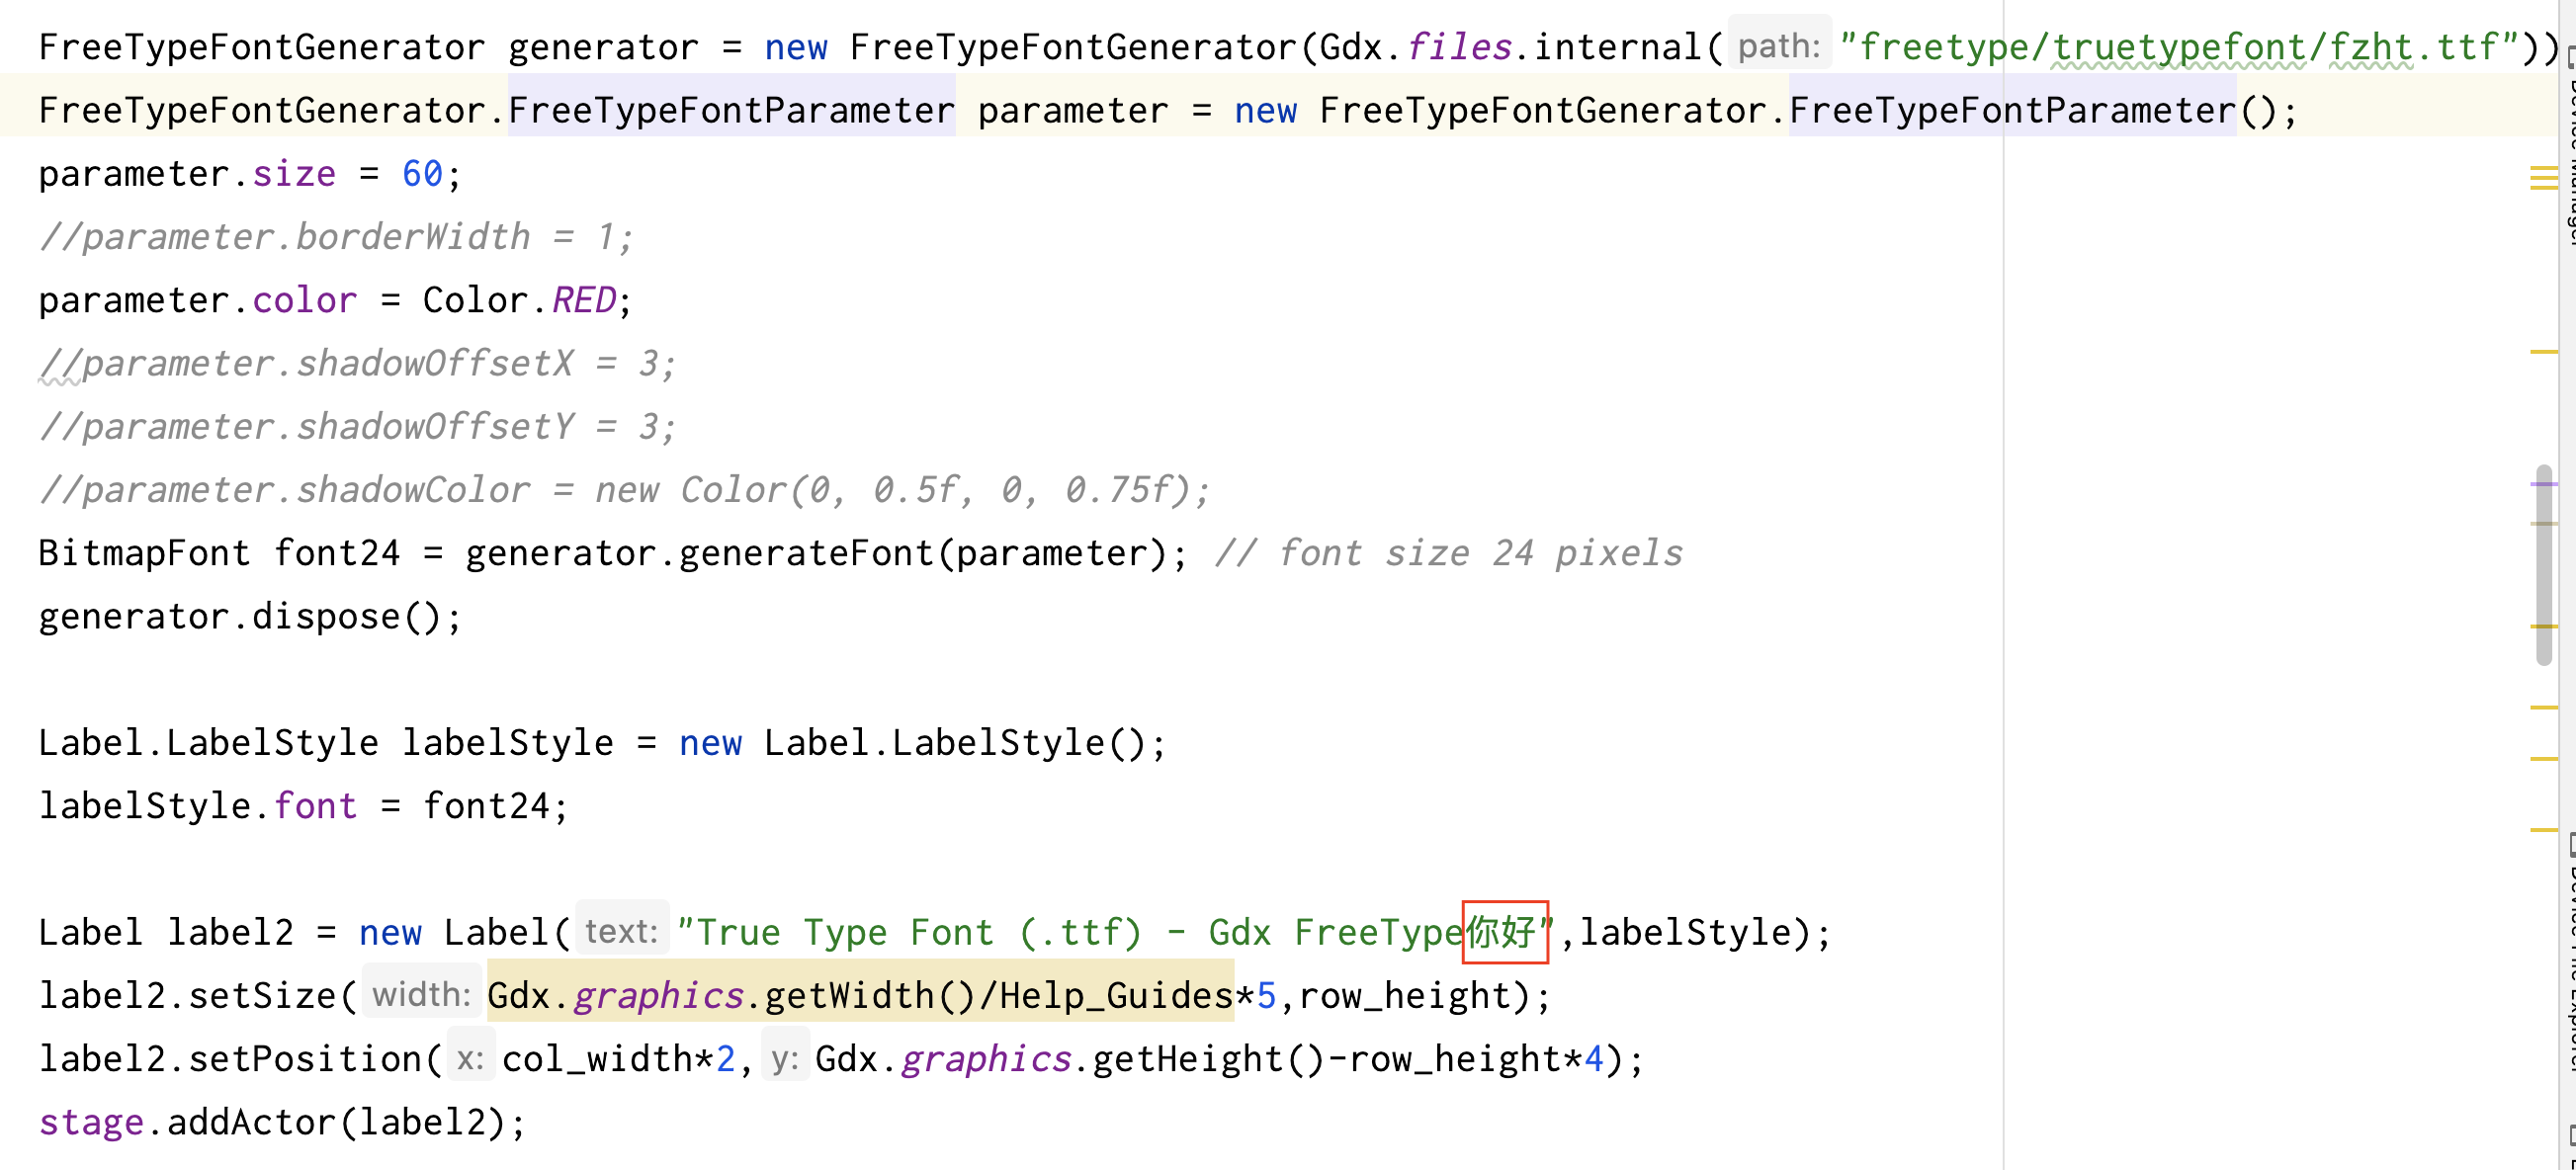The height and width of the screenshot is (1170, 2576).
Task: Click the generateFont method call
Action: pyautogui.click(x=806, y=553)
